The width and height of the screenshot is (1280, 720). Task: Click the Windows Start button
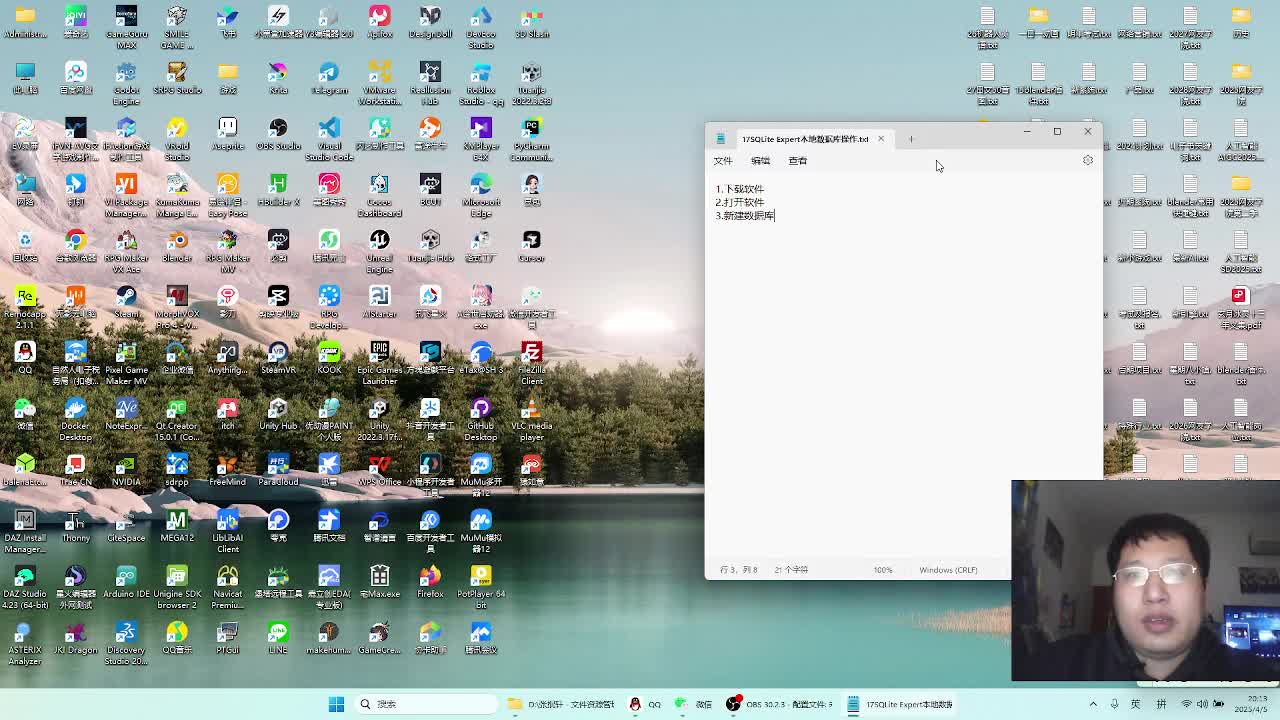(x=336, y=704)
